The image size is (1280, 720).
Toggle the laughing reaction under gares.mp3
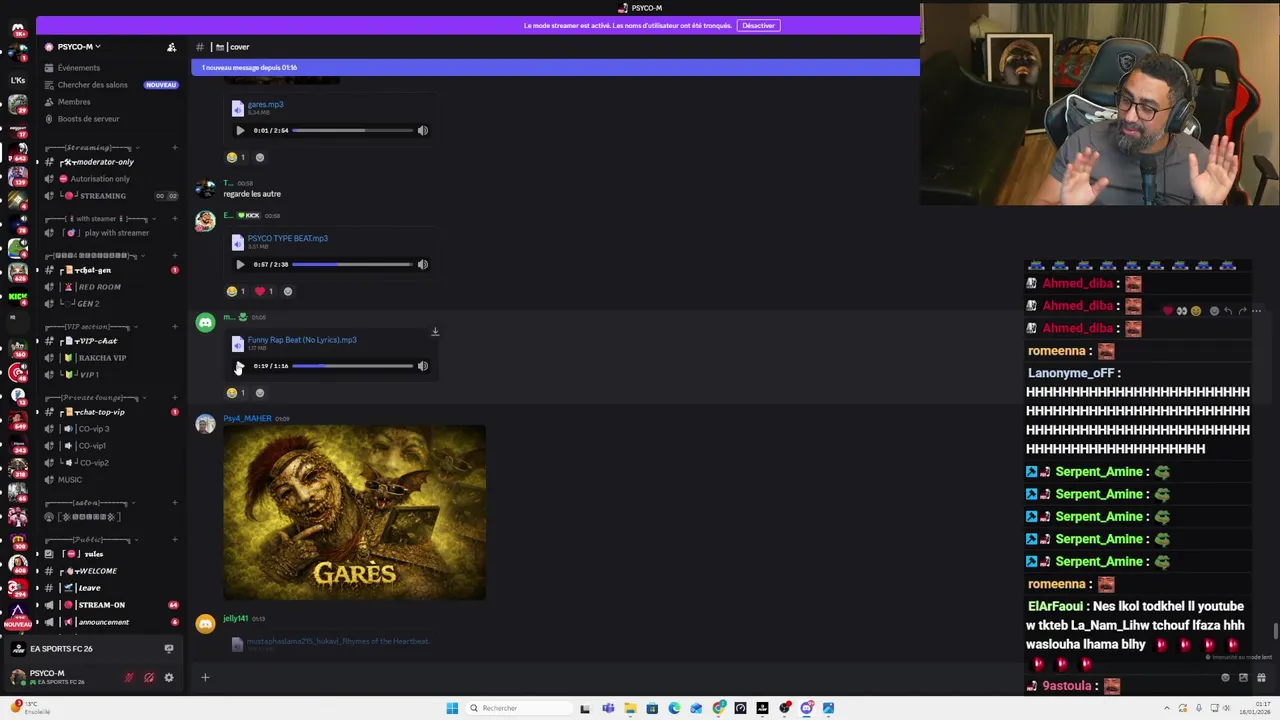coord(236,157)
